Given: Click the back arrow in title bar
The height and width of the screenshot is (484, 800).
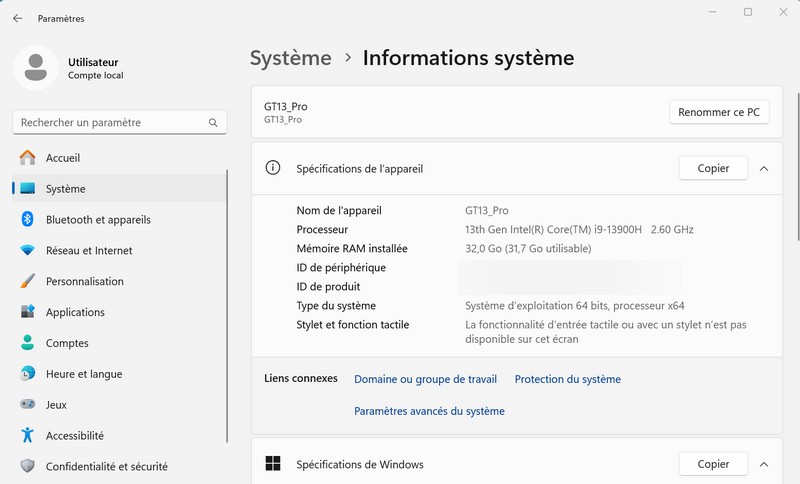Looking at the screenshot, I should pos(18,18).
